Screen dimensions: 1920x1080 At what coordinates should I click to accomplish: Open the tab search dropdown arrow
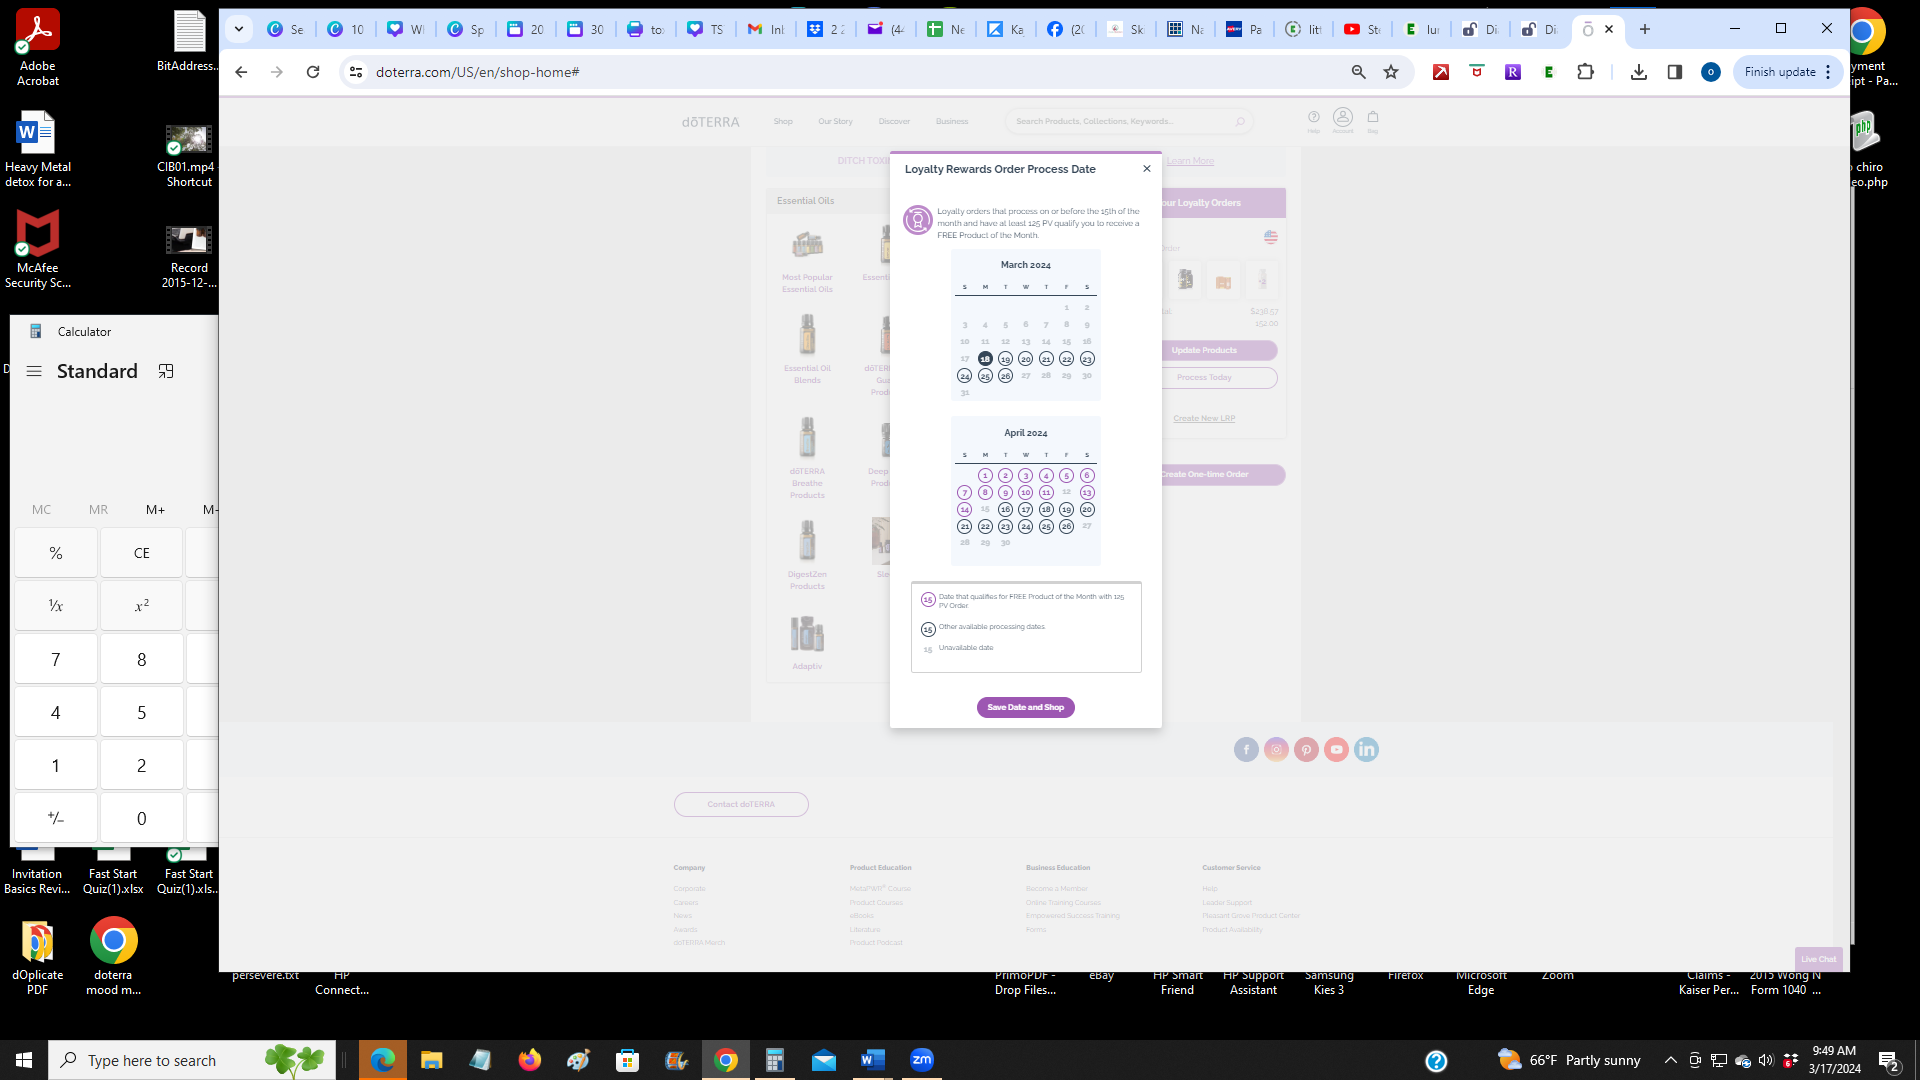[238, 29]
